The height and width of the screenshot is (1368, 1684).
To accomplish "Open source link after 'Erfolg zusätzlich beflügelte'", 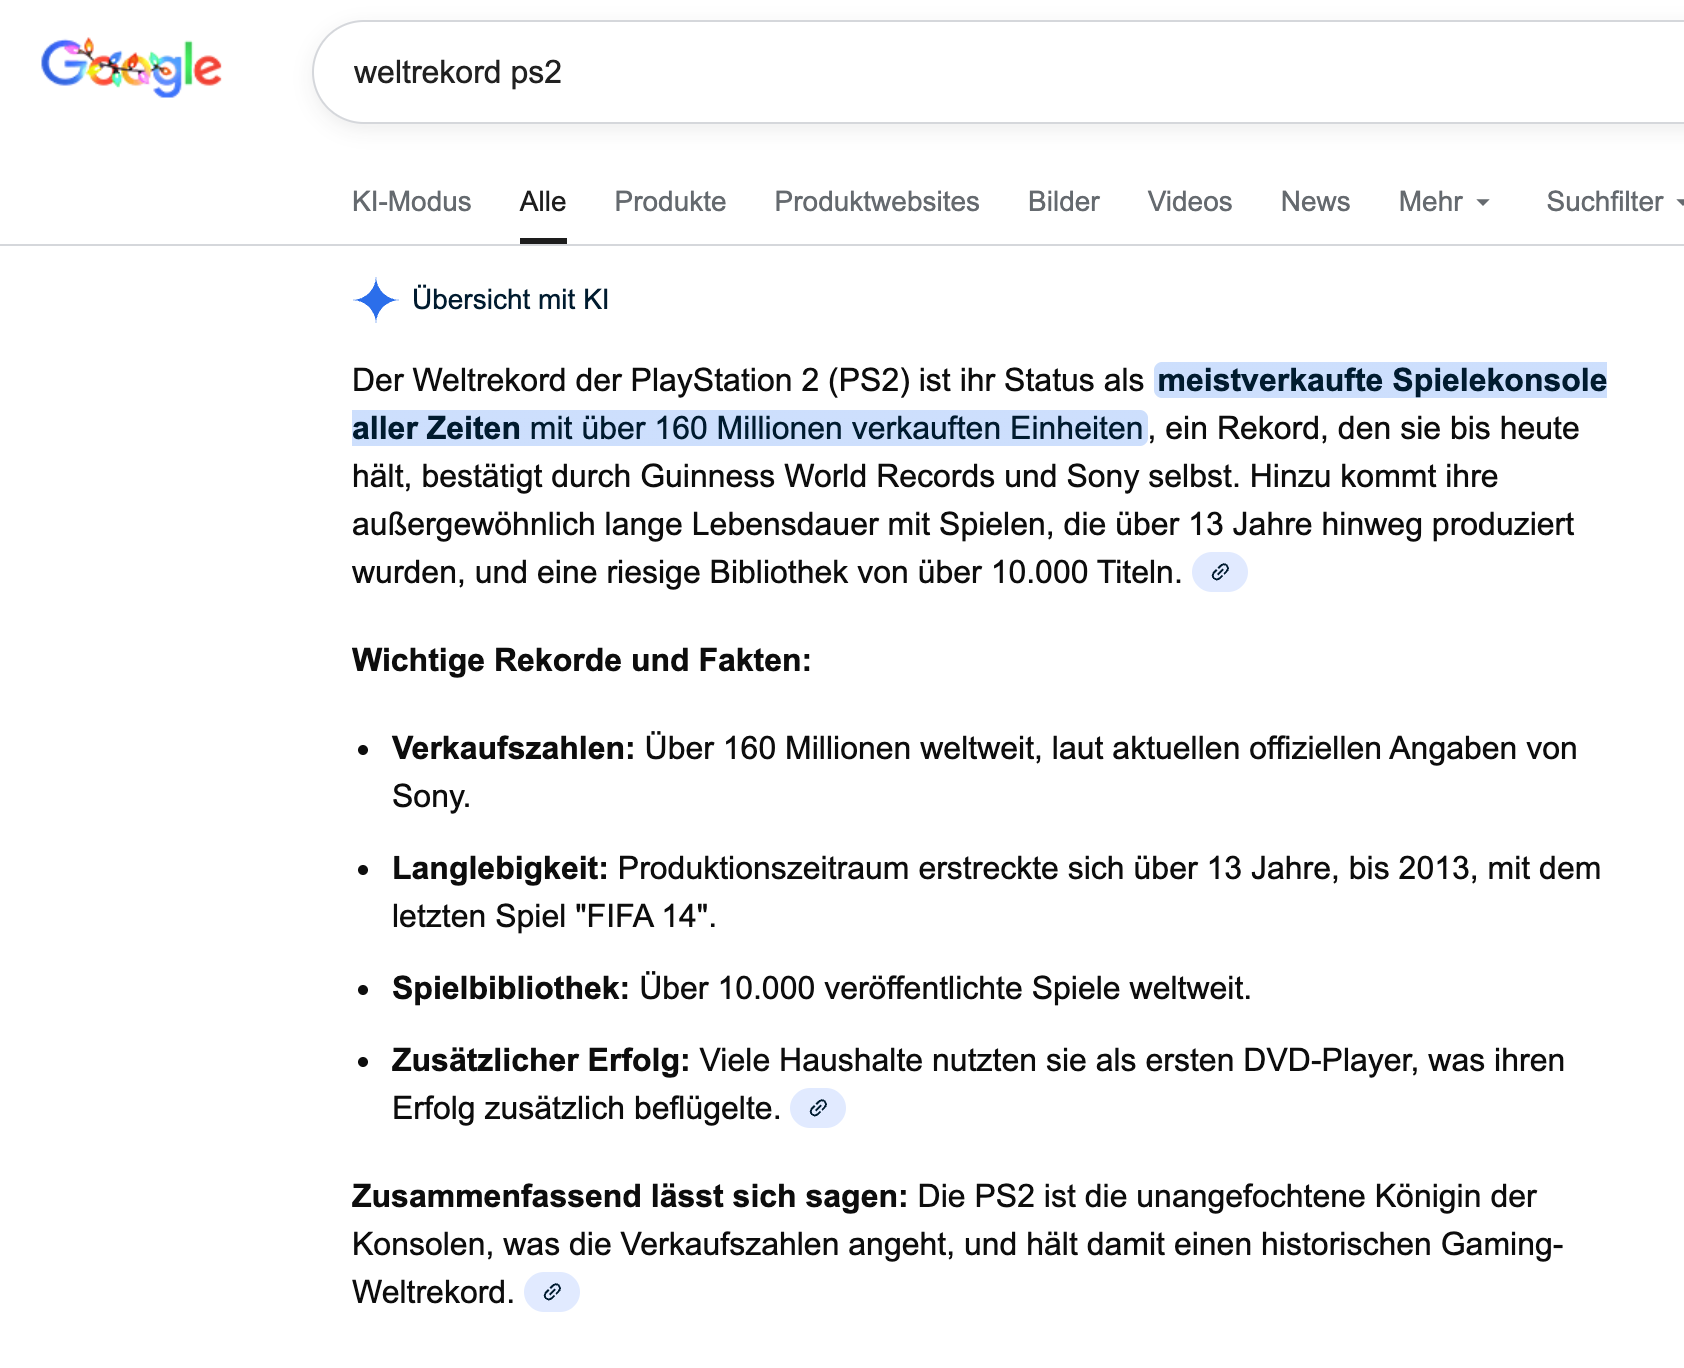I will pyautogui.click(x=817, y=1109).
